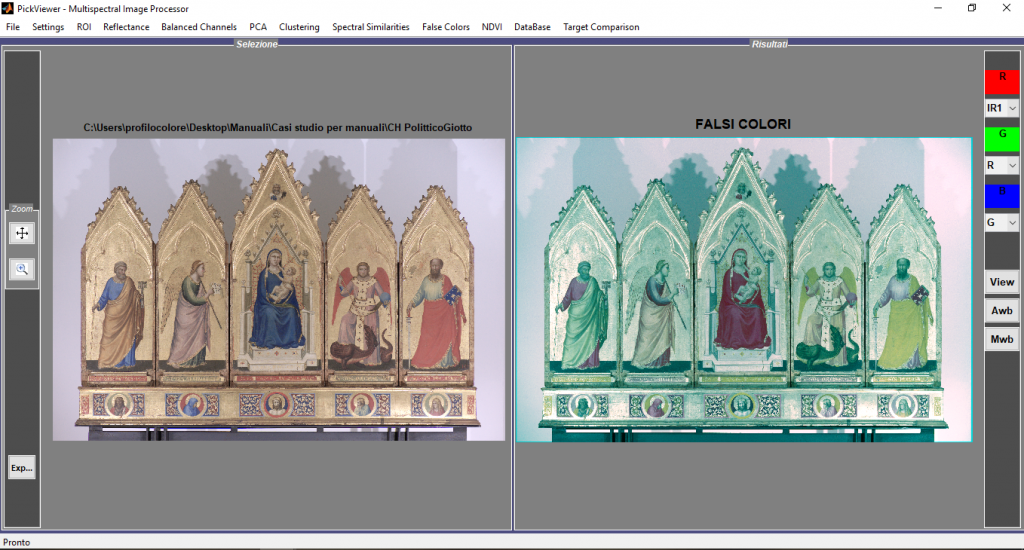Open the PCA menu
Image resolution: width=1024 pixels, height=550 pixels.
(258, 27)
